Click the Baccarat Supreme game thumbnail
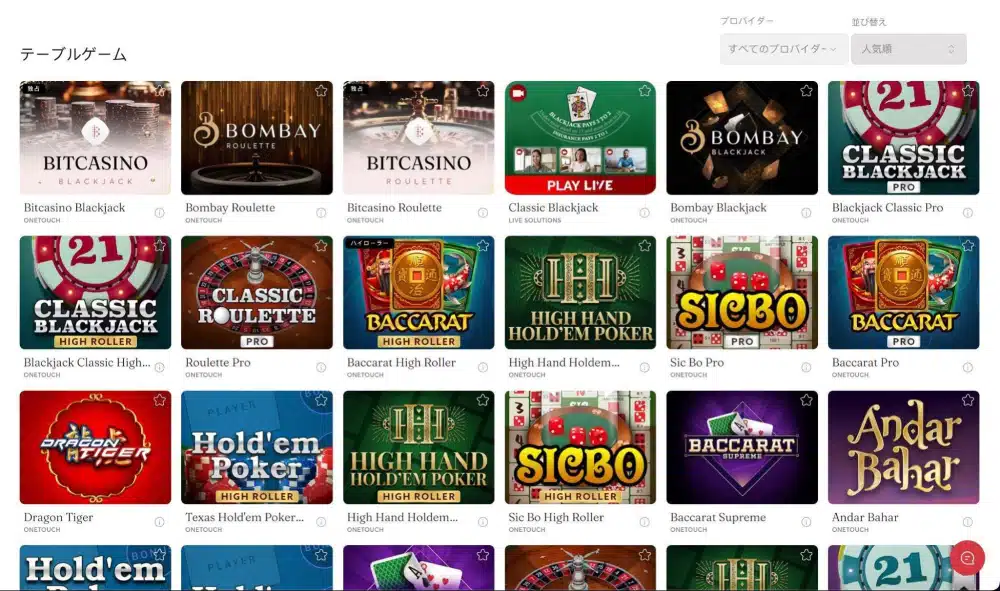1000x591 pixels. pyautogui.click(x=742, y=448)
